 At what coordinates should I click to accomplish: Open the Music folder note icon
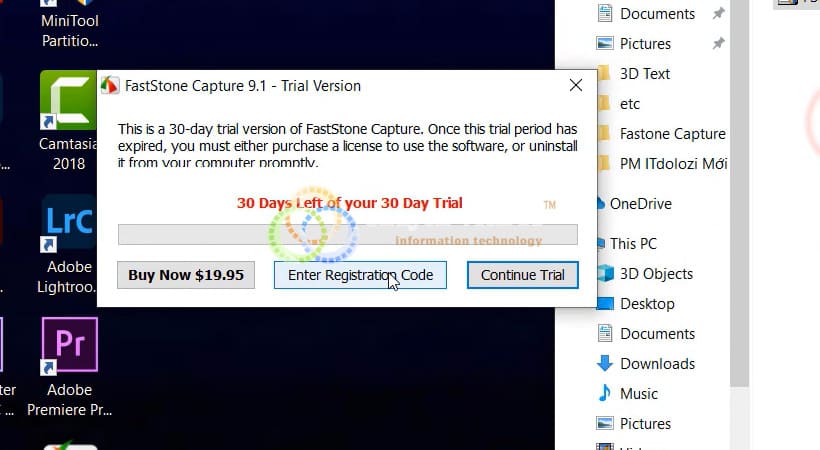[x=605, y=393]
